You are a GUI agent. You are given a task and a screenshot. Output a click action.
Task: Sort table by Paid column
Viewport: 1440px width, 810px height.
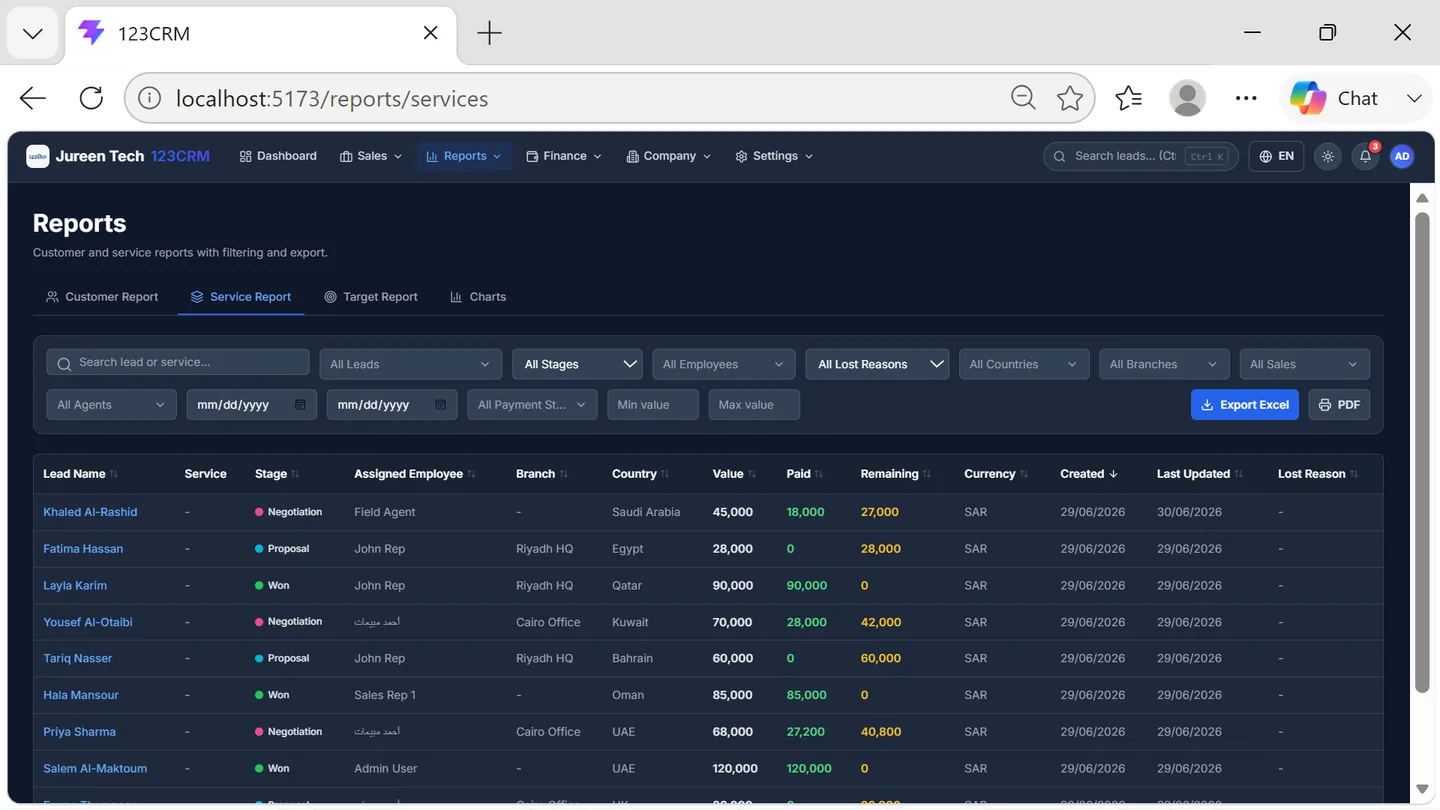[x=804, y=474]
